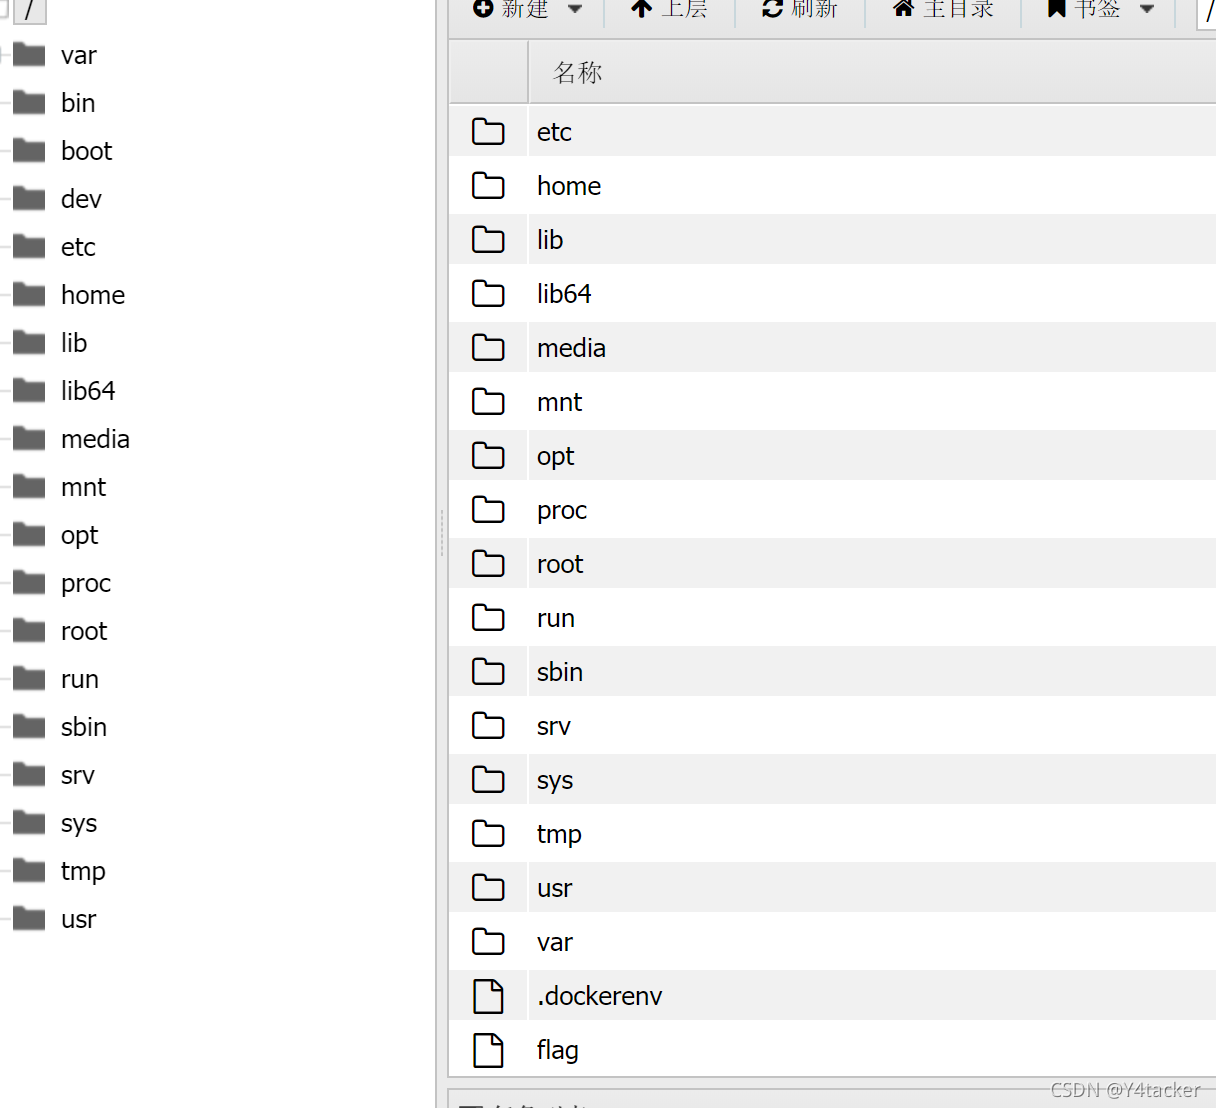Click proc folder icon in file list
Image resolution: width=1216 pixels, height=1108 pixels.
[488, 509]
